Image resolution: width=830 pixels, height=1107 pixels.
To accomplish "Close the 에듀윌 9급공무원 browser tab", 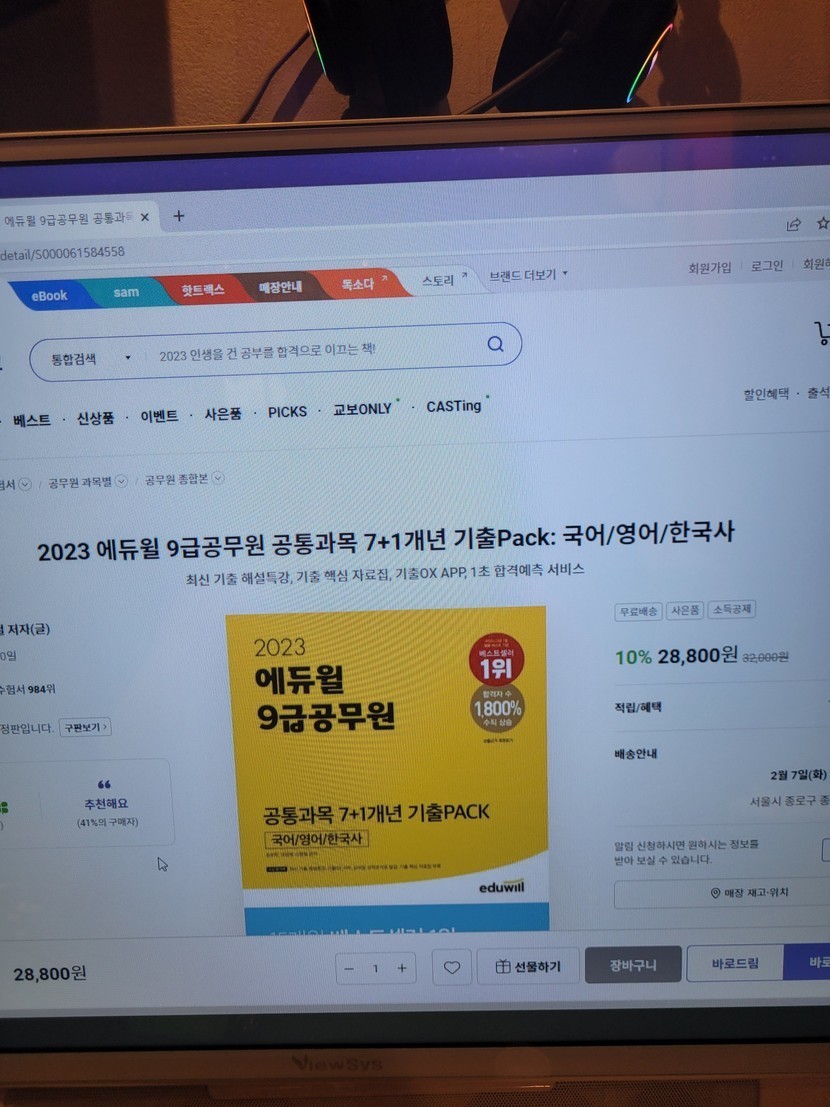I will pos(145,218).
